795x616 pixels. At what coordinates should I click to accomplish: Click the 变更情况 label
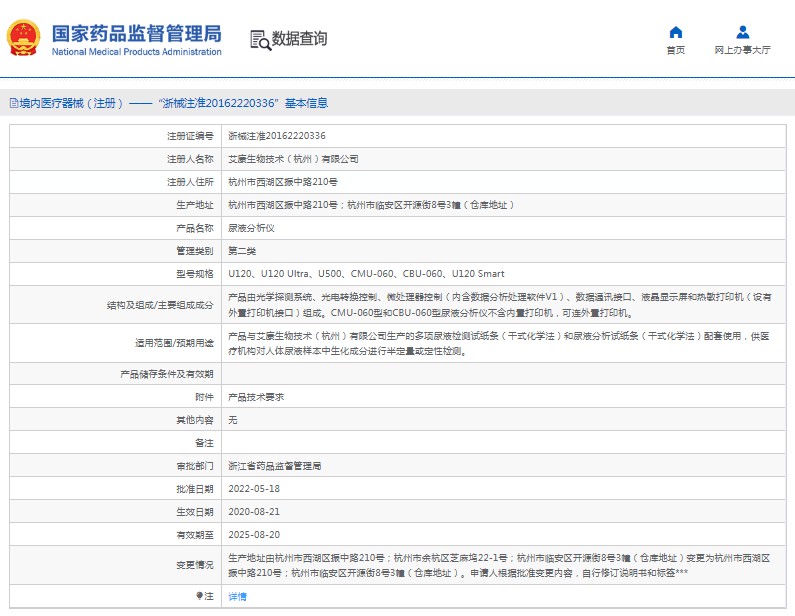(x=195, y=565)
